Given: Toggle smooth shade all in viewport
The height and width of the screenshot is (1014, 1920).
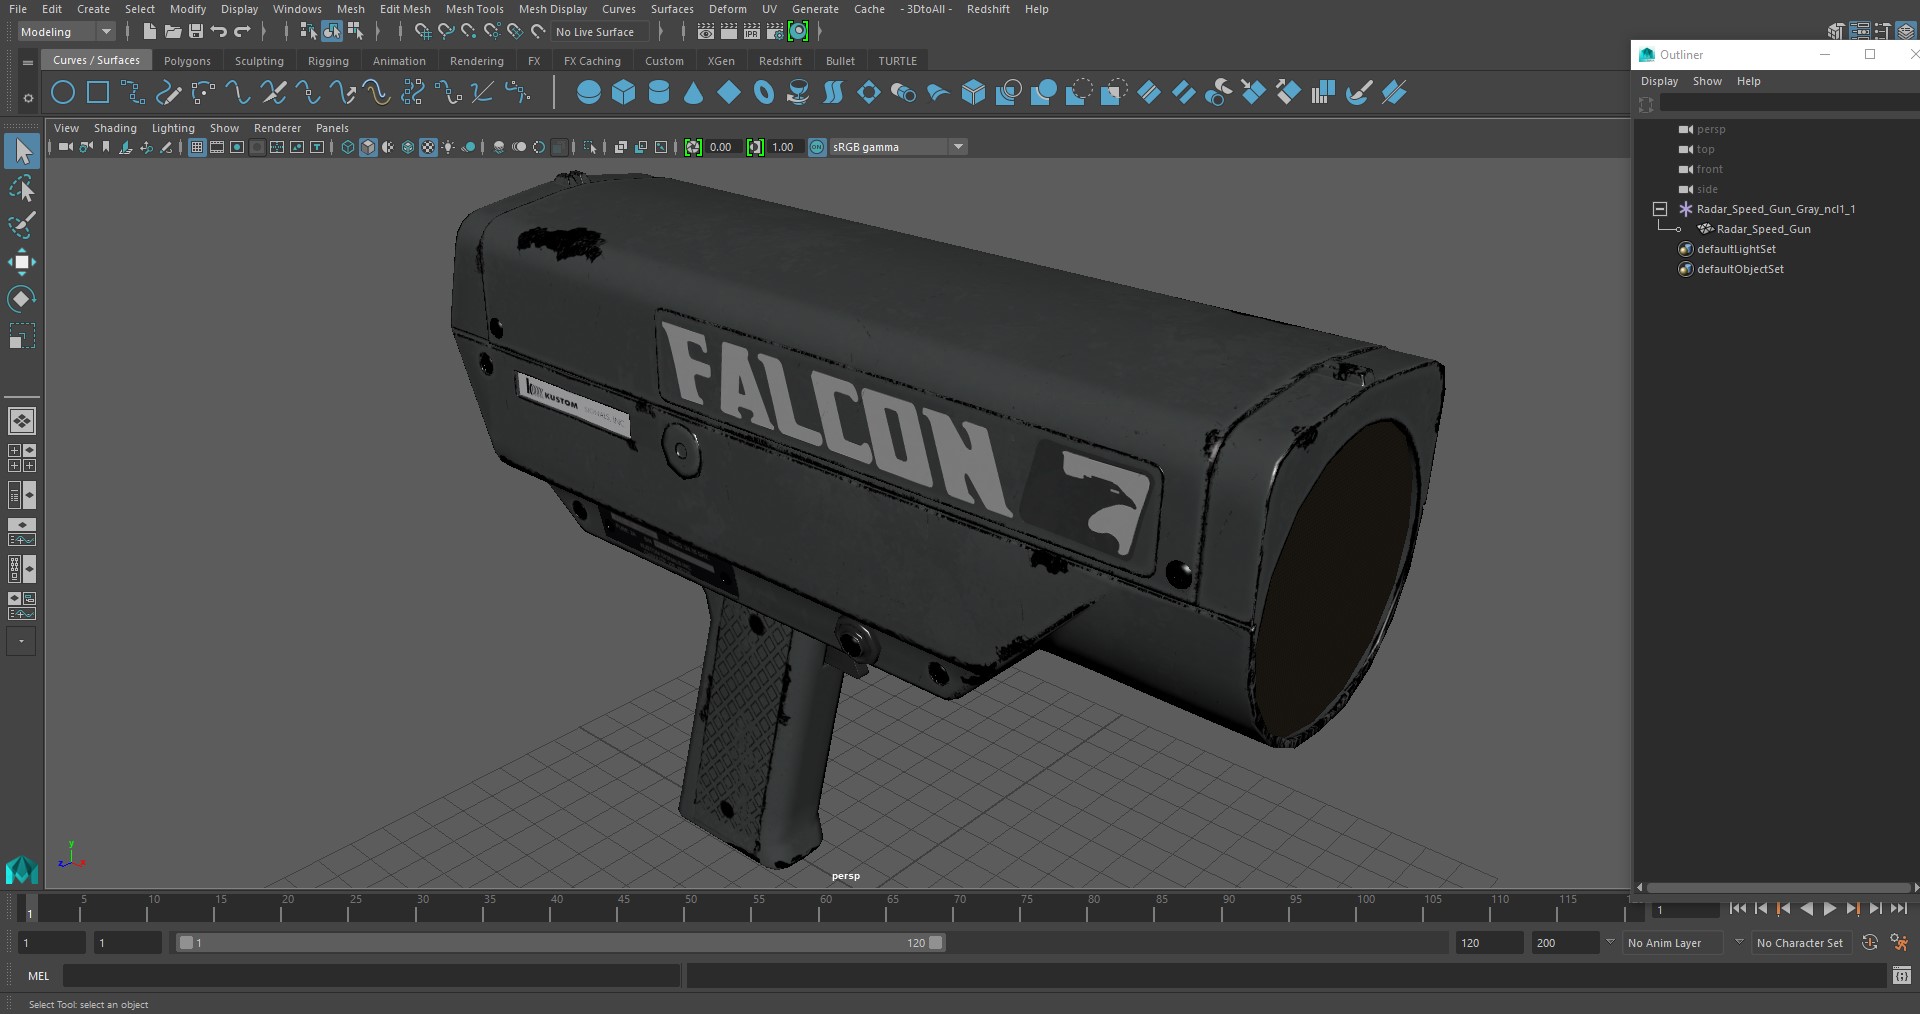Looking at the screenshot, I should (368, 147).
